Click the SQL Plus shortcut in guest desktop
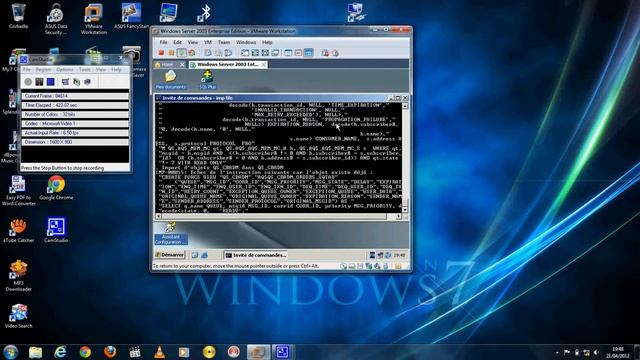 coord(207,80)
